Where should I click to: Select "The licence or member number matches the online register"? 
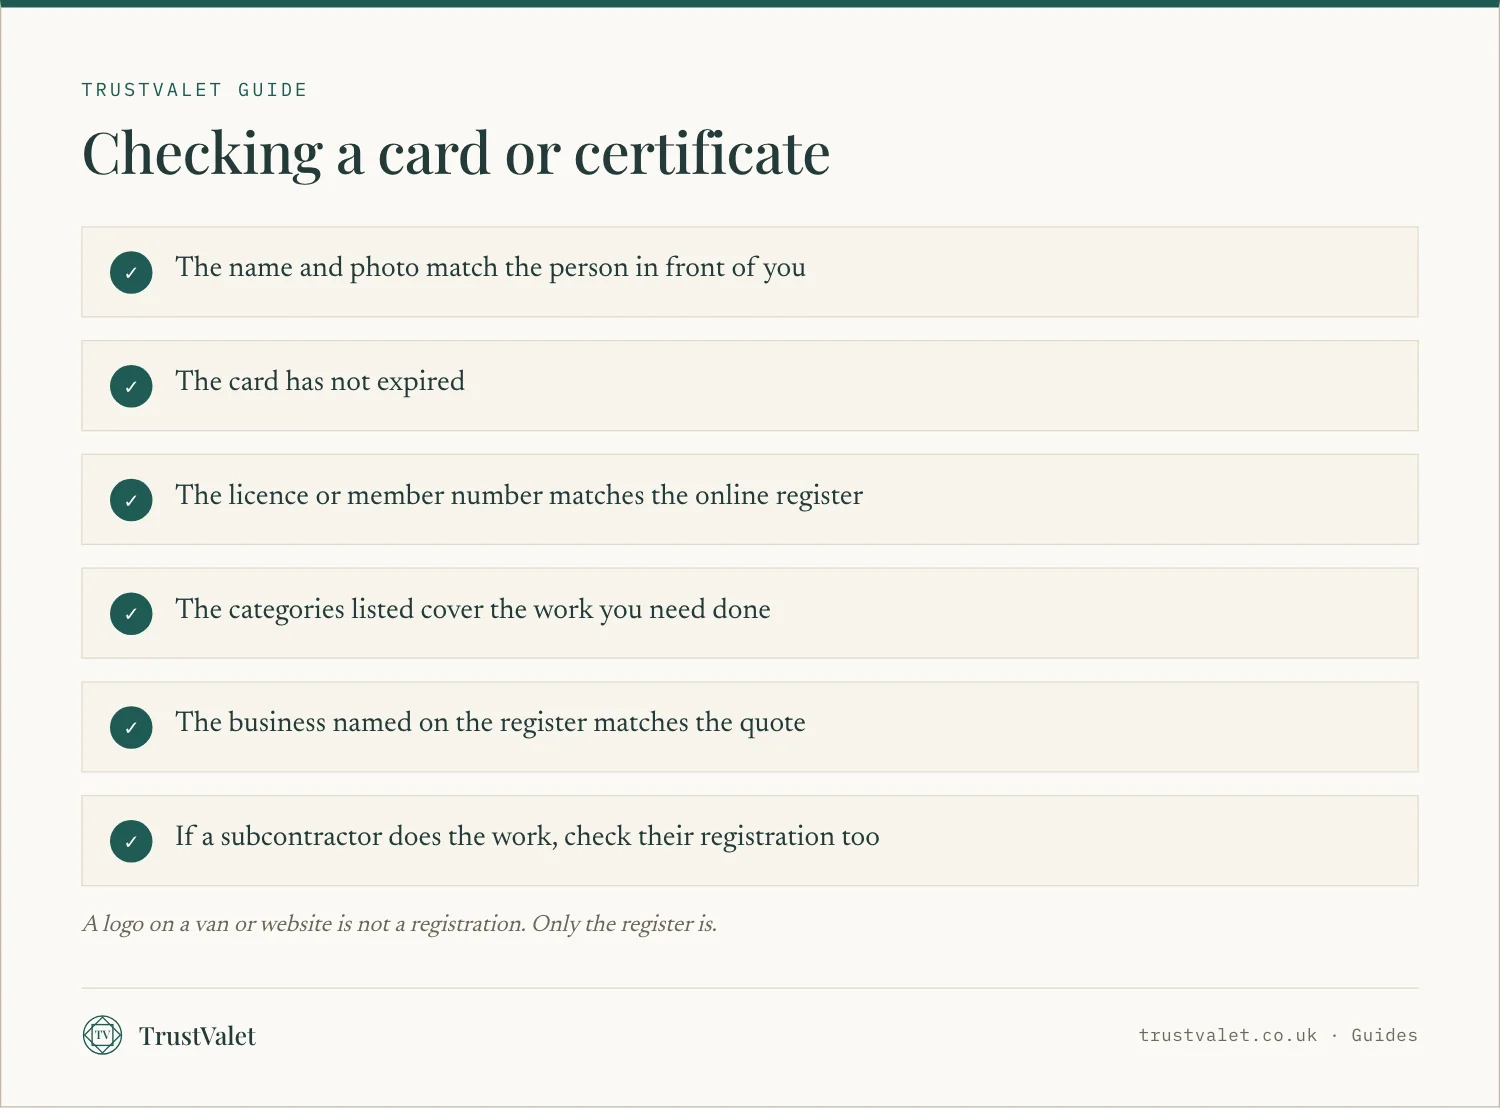[519, 496]
